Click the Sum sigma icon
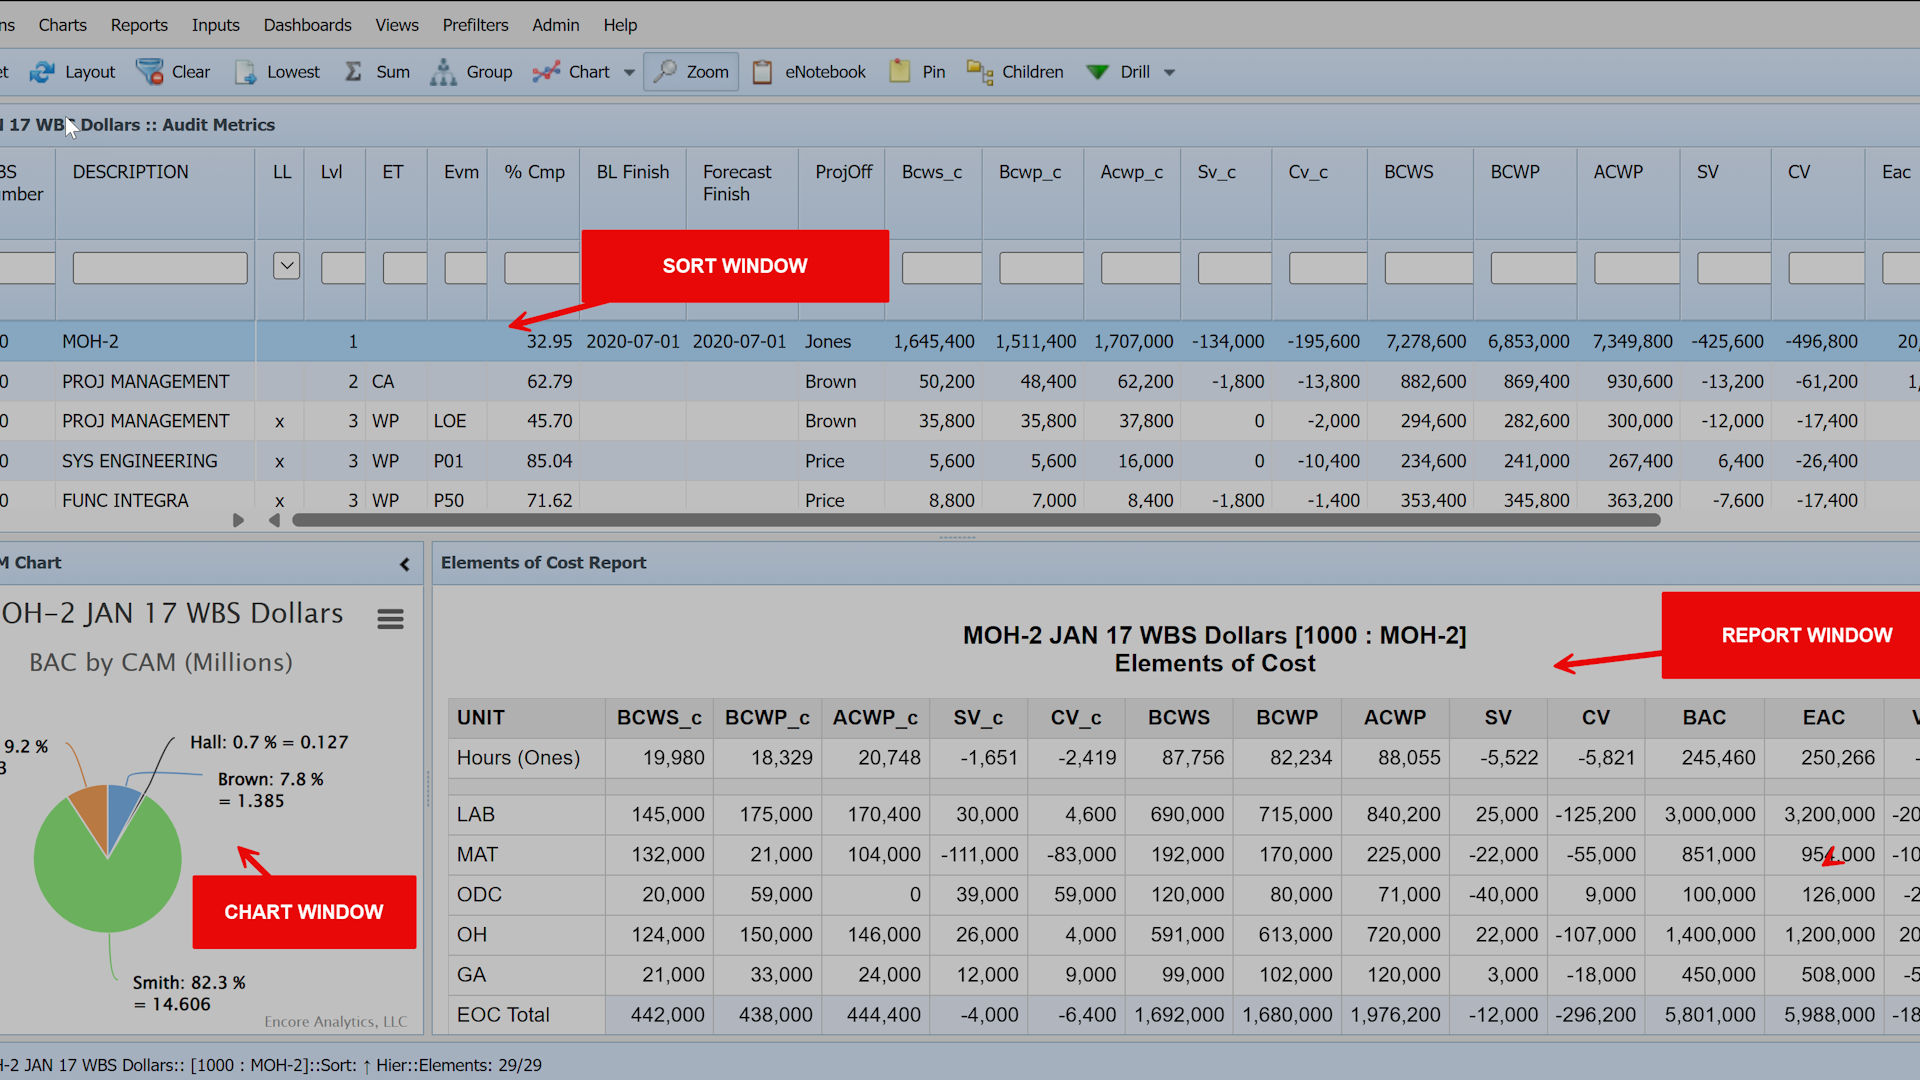Screen dimensions: 1920x1080 pos(354,72)
